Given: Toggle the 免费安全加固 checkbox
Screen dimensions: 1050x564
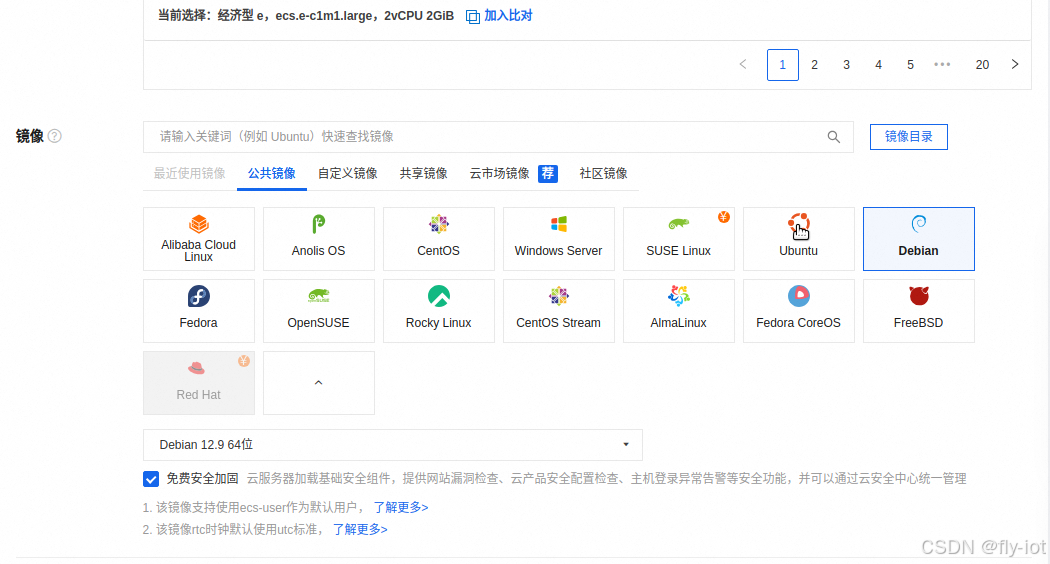Looking at the screenshot, I should point(151,479).
